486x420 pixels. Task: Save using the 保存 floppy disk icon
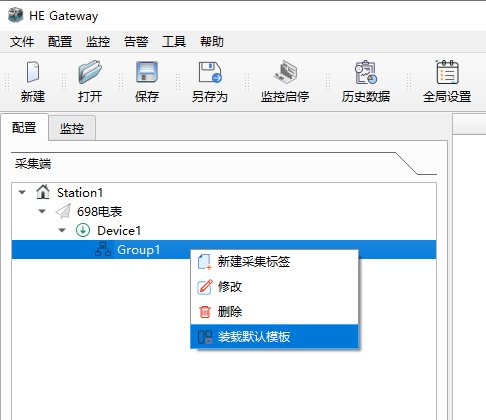coord(147,72)
